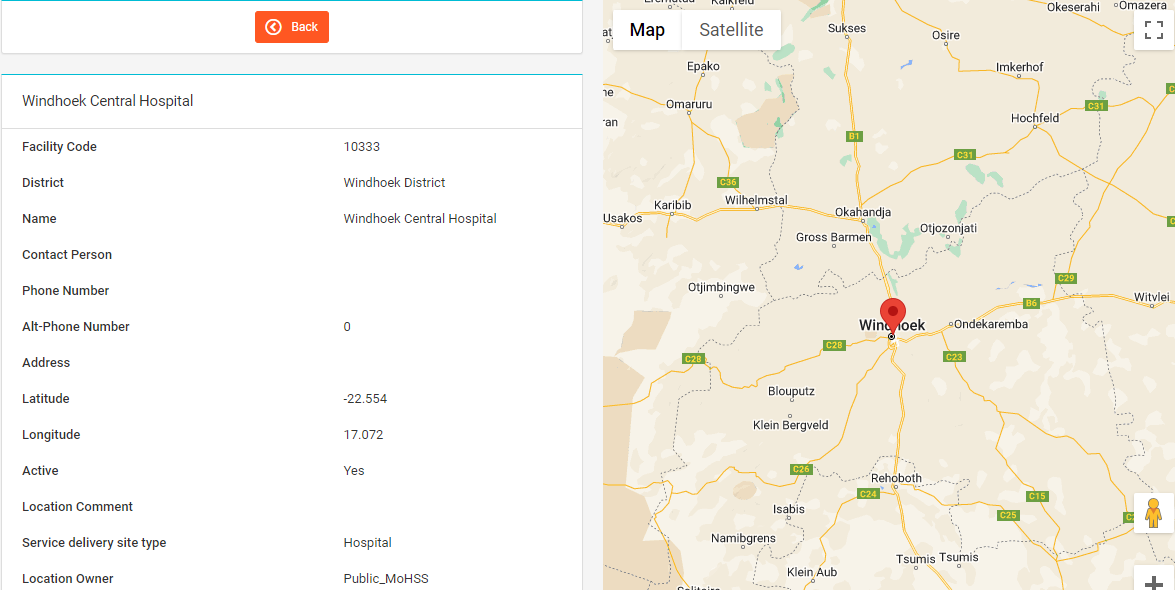Image resolution: width=1175 pixels, height=590 pixels.
Task: Click the B1 road shield
Action: pos(854,136)
